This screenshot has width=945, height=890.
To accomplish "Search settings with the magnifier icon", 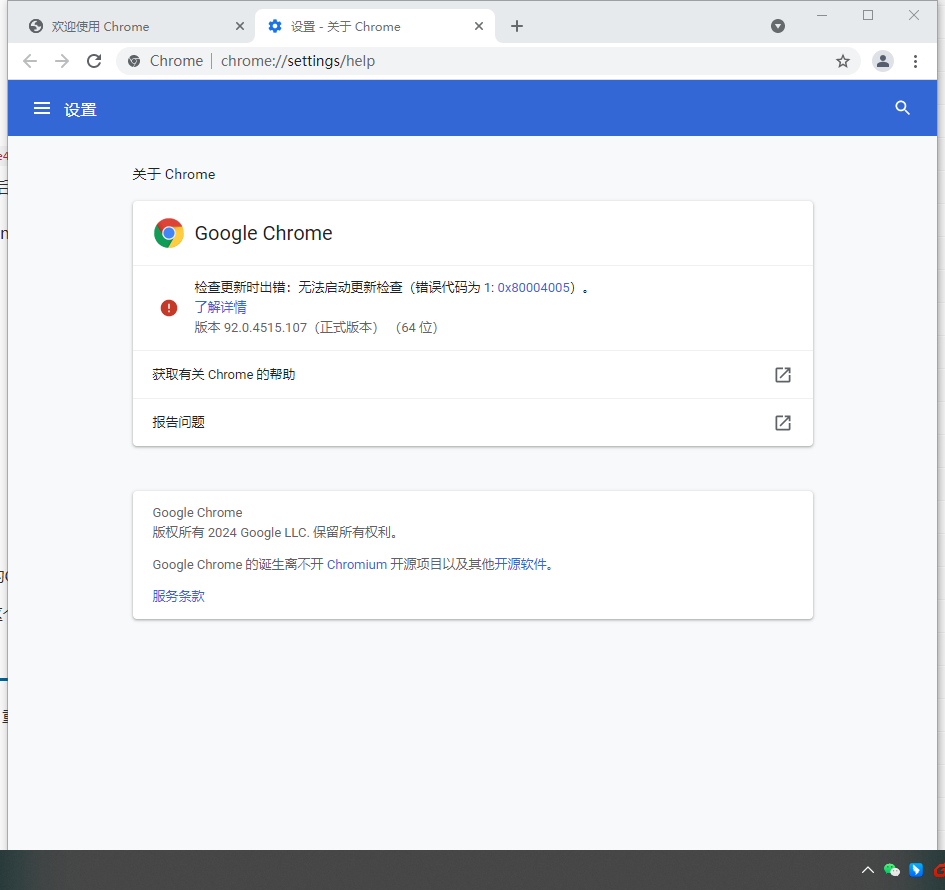I will [902, 108].
